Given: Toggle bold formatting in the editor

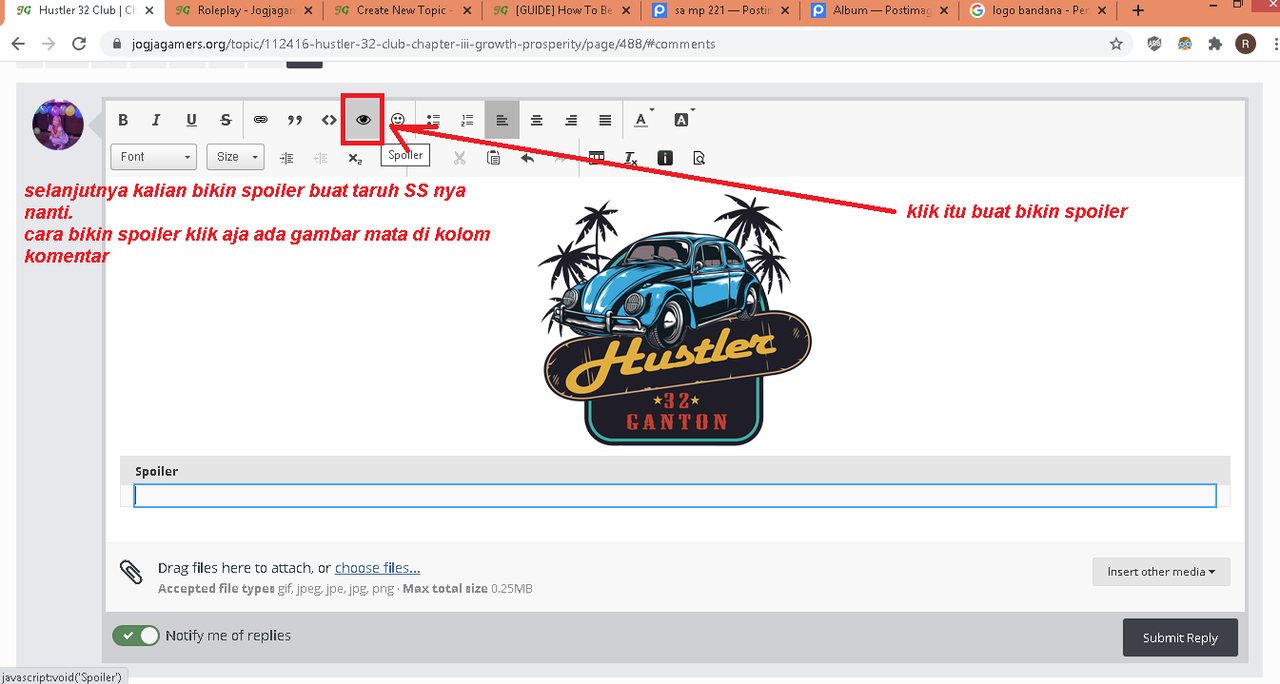Looking at the screenshot, I should tap(123, 120).
